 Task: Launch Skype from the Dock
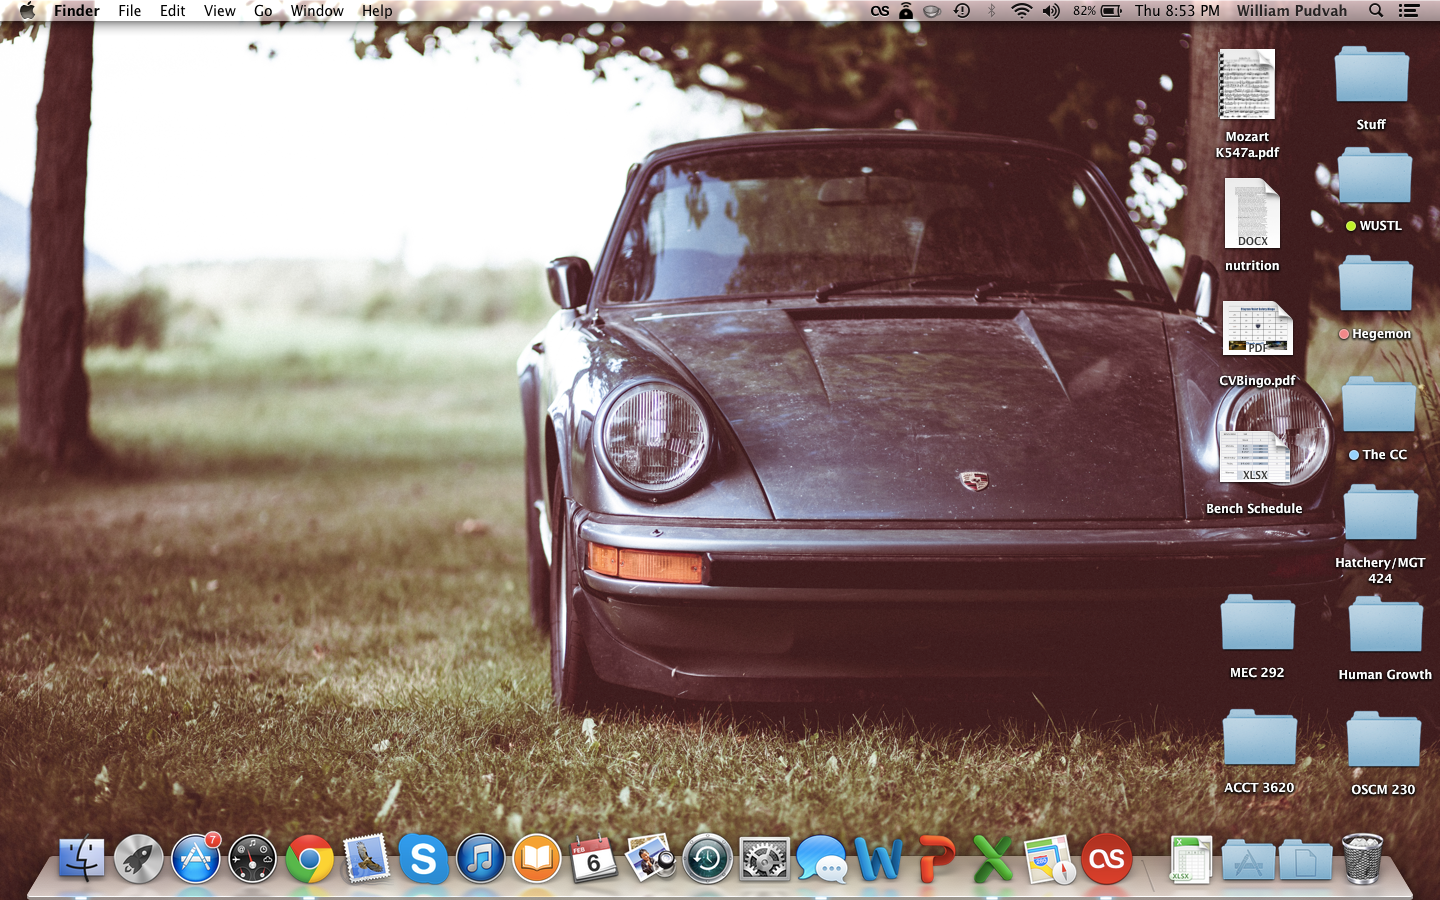coord(423,859)
